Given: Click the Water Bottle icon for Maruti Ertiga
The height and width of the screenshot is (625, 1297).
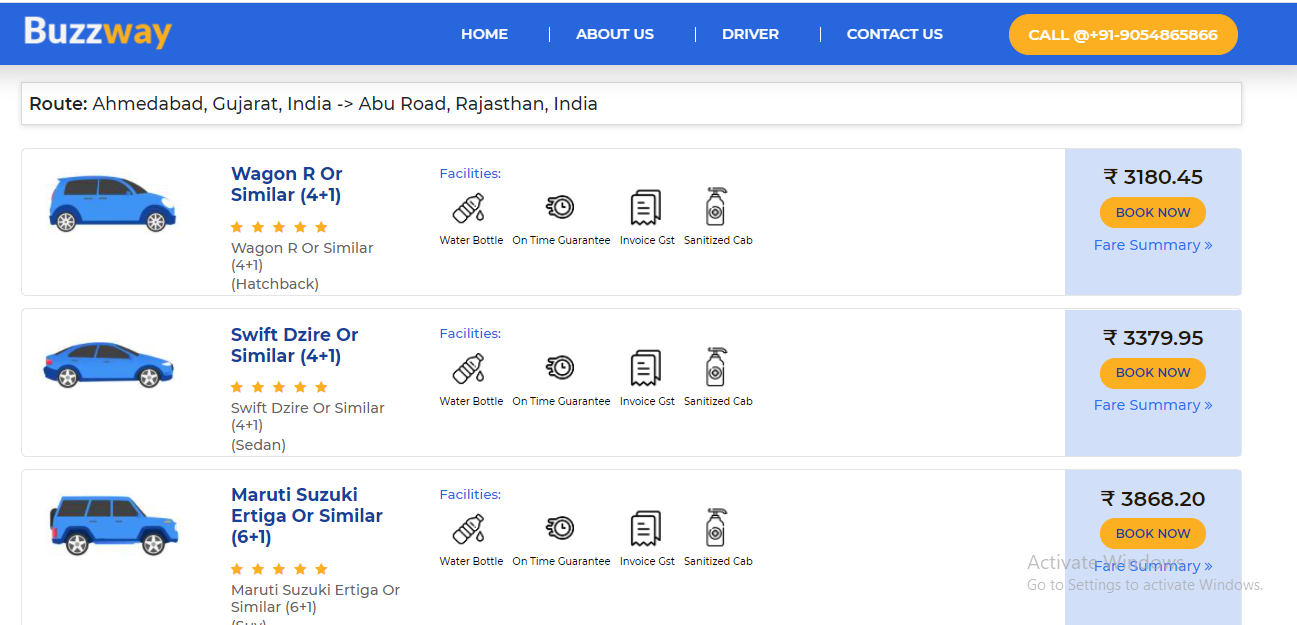Looking at the screenshot, I should [469, 529].
